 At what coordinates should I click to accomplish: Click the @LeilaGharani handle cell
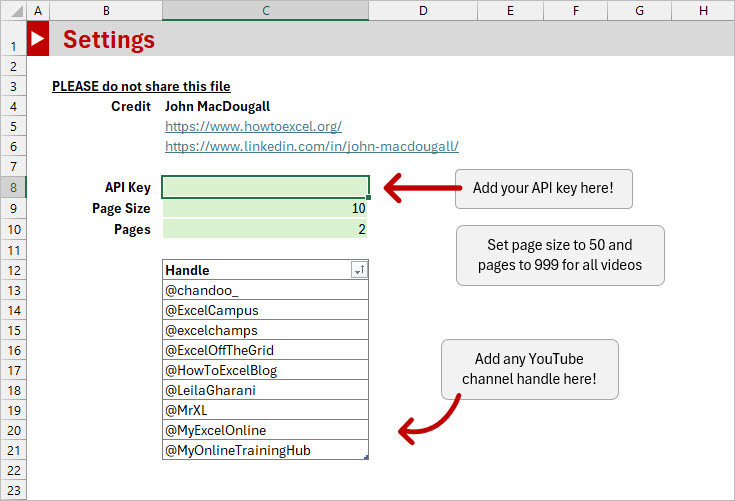tap(265, 390)
